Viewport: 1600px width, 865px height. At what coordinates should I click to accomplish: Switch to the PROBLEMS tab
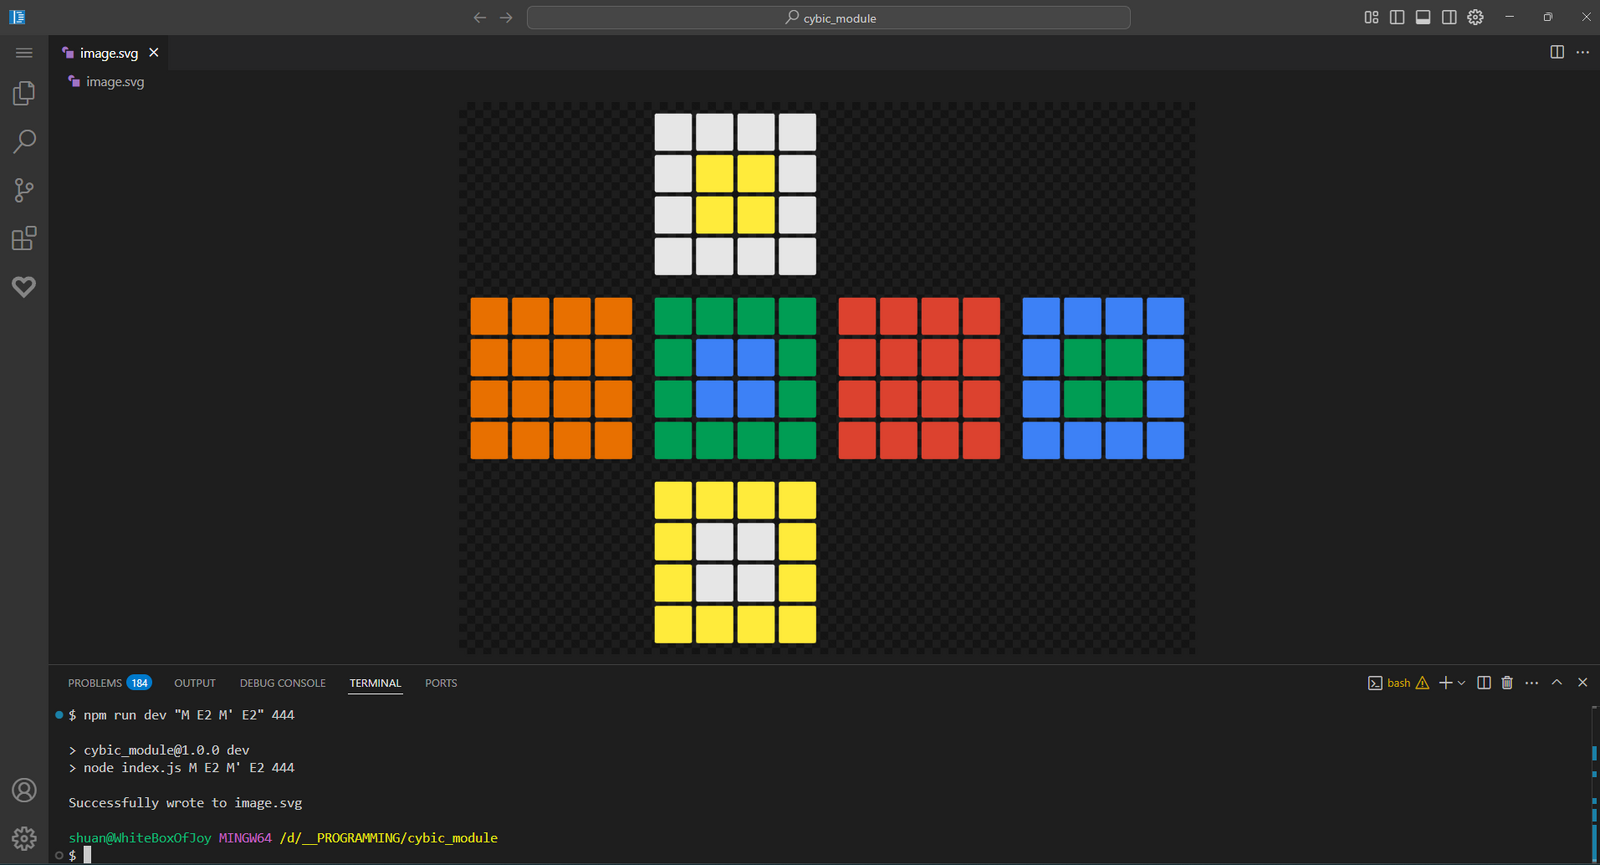(x=110, y=683)
